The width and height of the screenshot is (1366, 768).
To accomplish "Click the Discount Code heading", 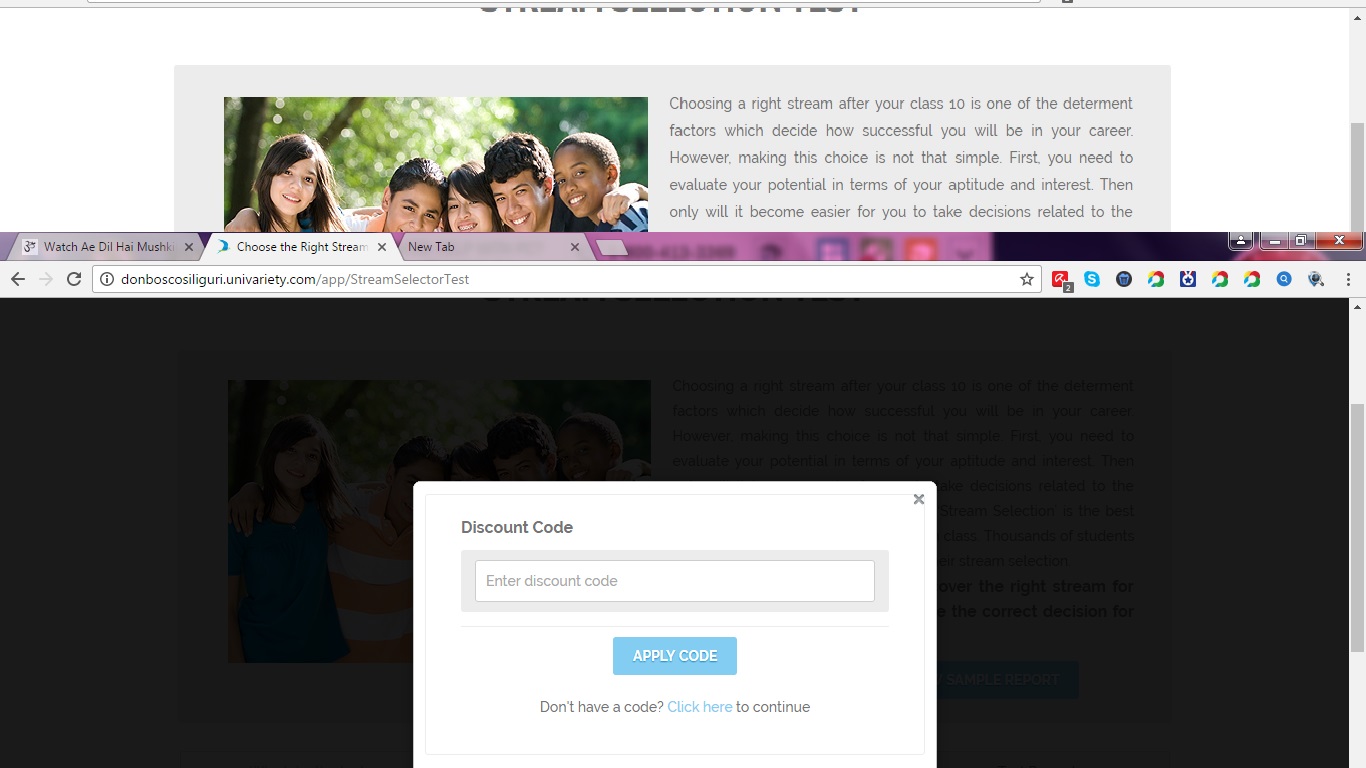I will point(517,527).
